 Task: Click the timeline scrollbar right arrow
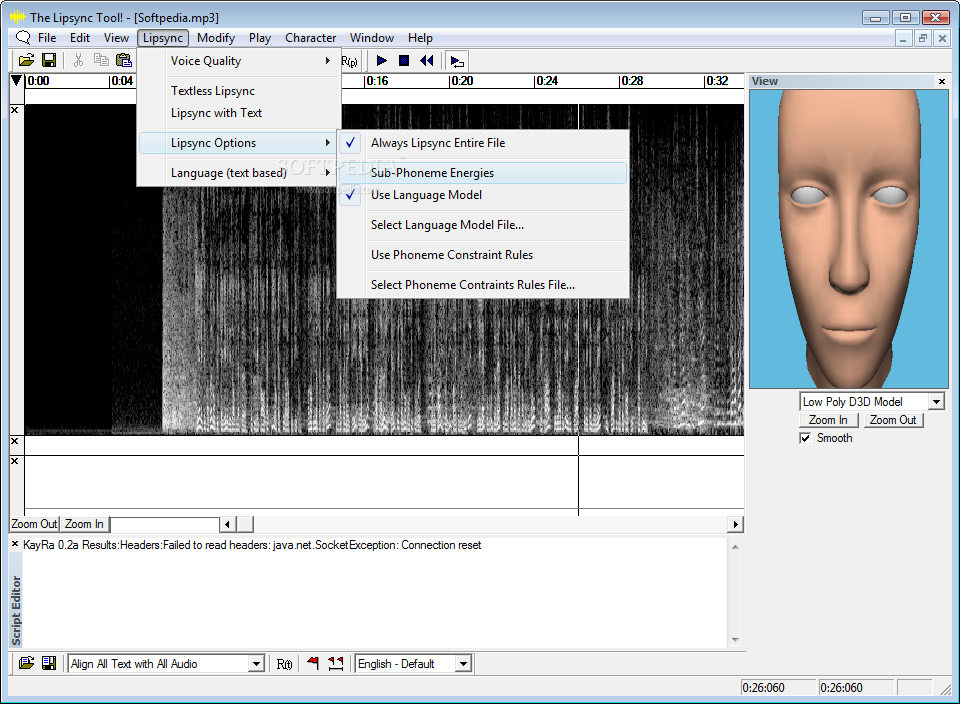[736, 524]
